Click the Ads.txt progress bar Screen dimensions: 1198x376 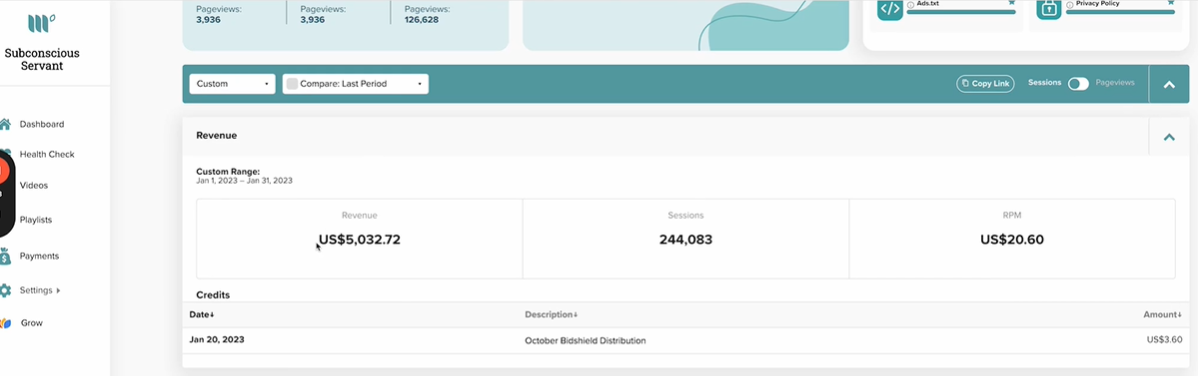(x=961, y=11)
